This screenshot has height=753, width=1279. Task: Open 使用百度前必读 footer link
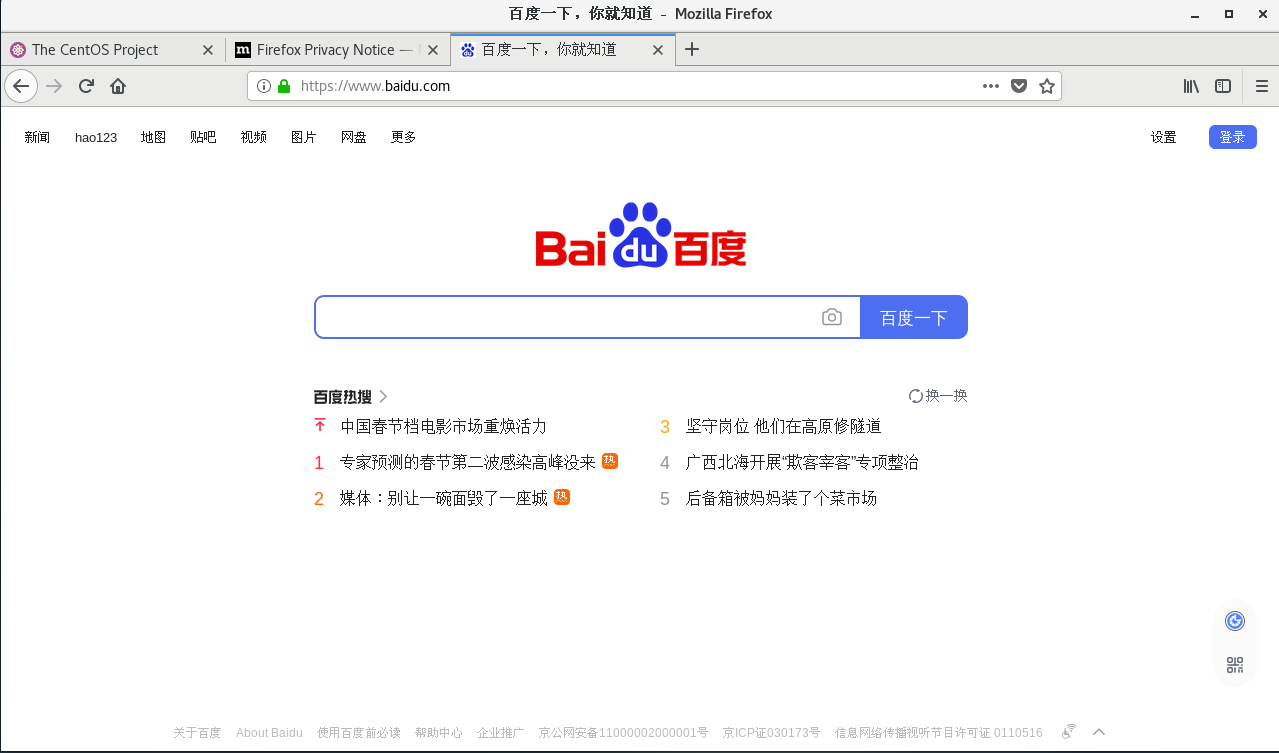tap(358, 733)
